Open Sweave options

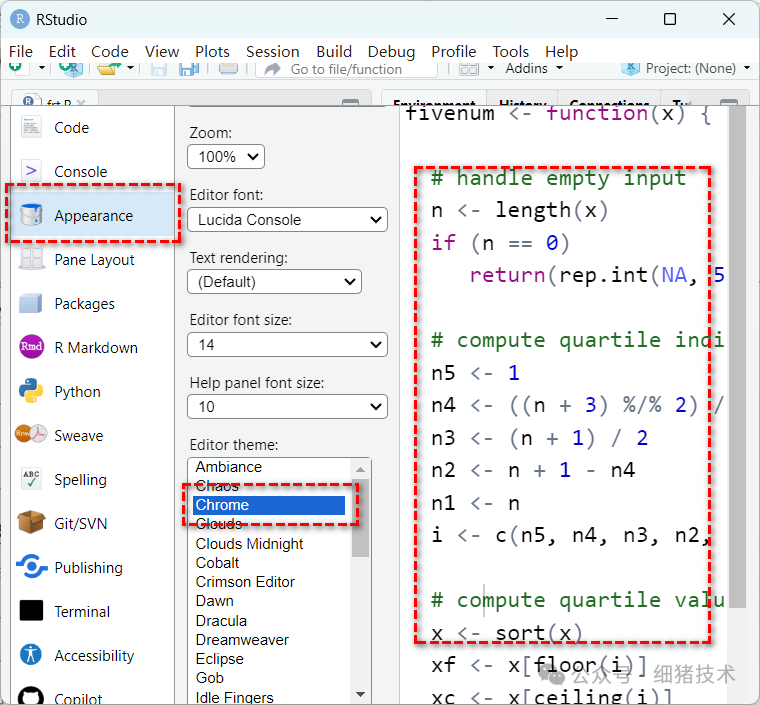click(92, 436)
